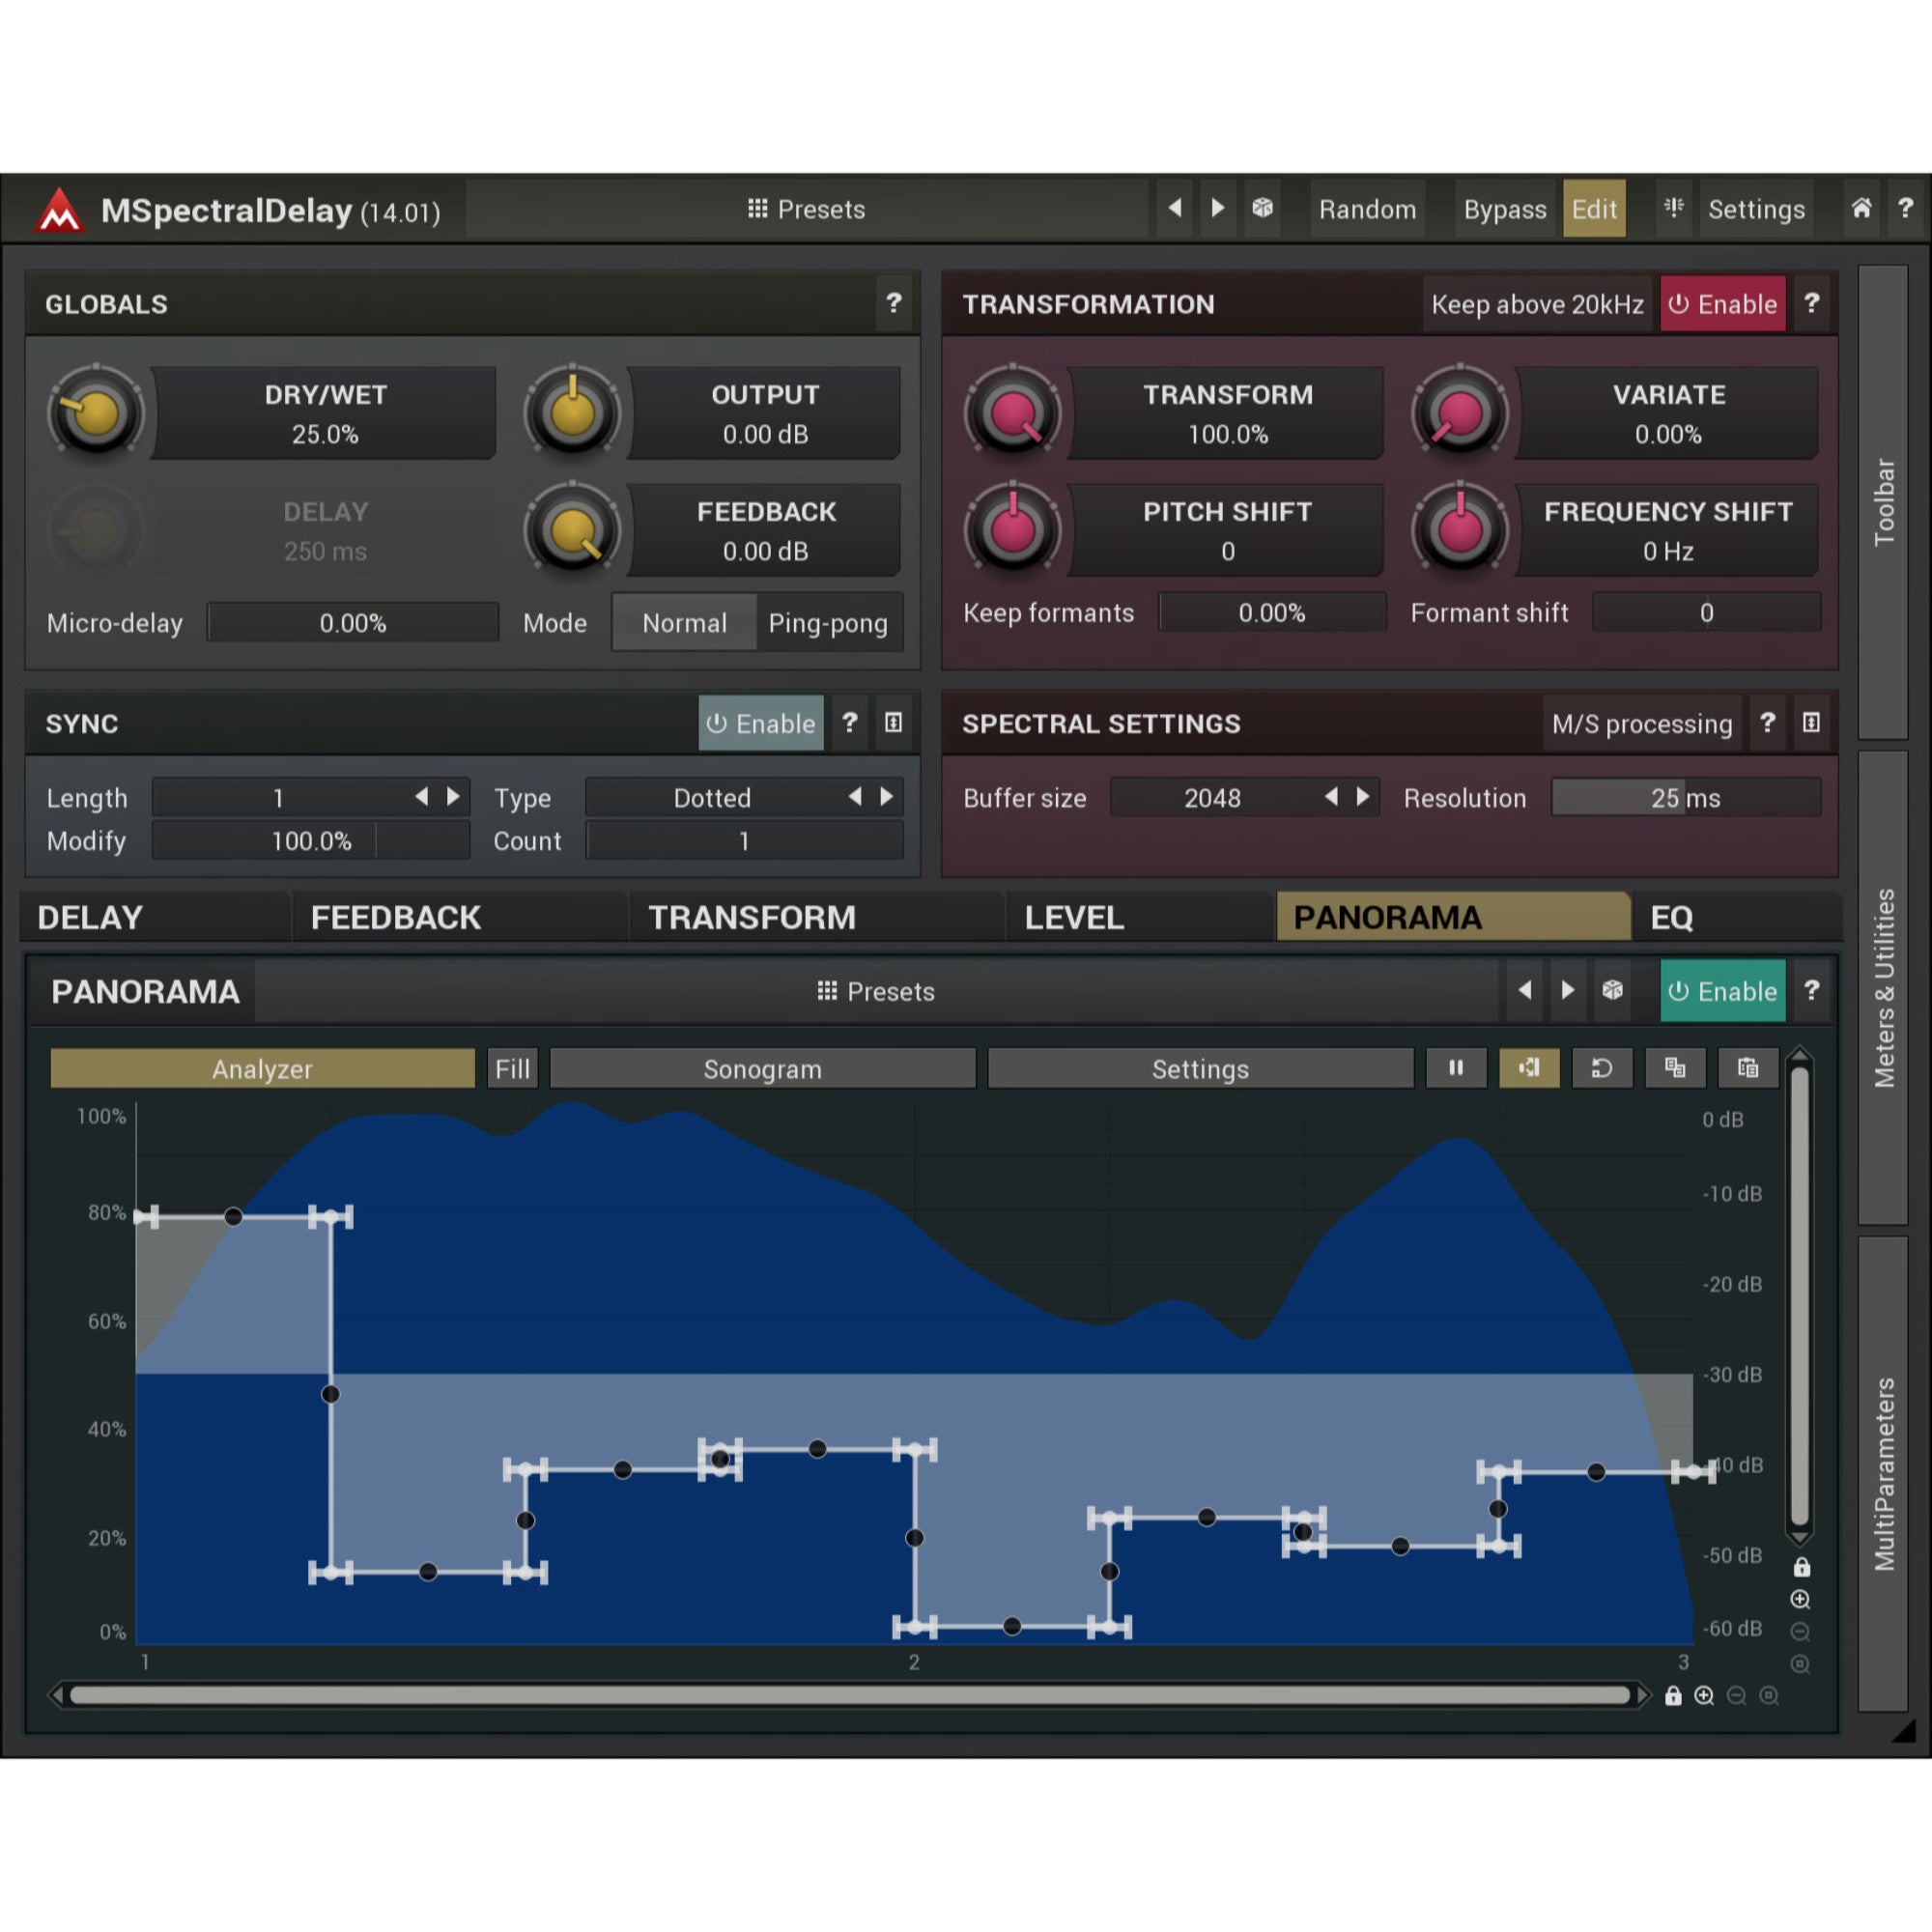Select Normal delay mode
This screenshot has width=1932, height=1932.
click(x=684, y=623)
